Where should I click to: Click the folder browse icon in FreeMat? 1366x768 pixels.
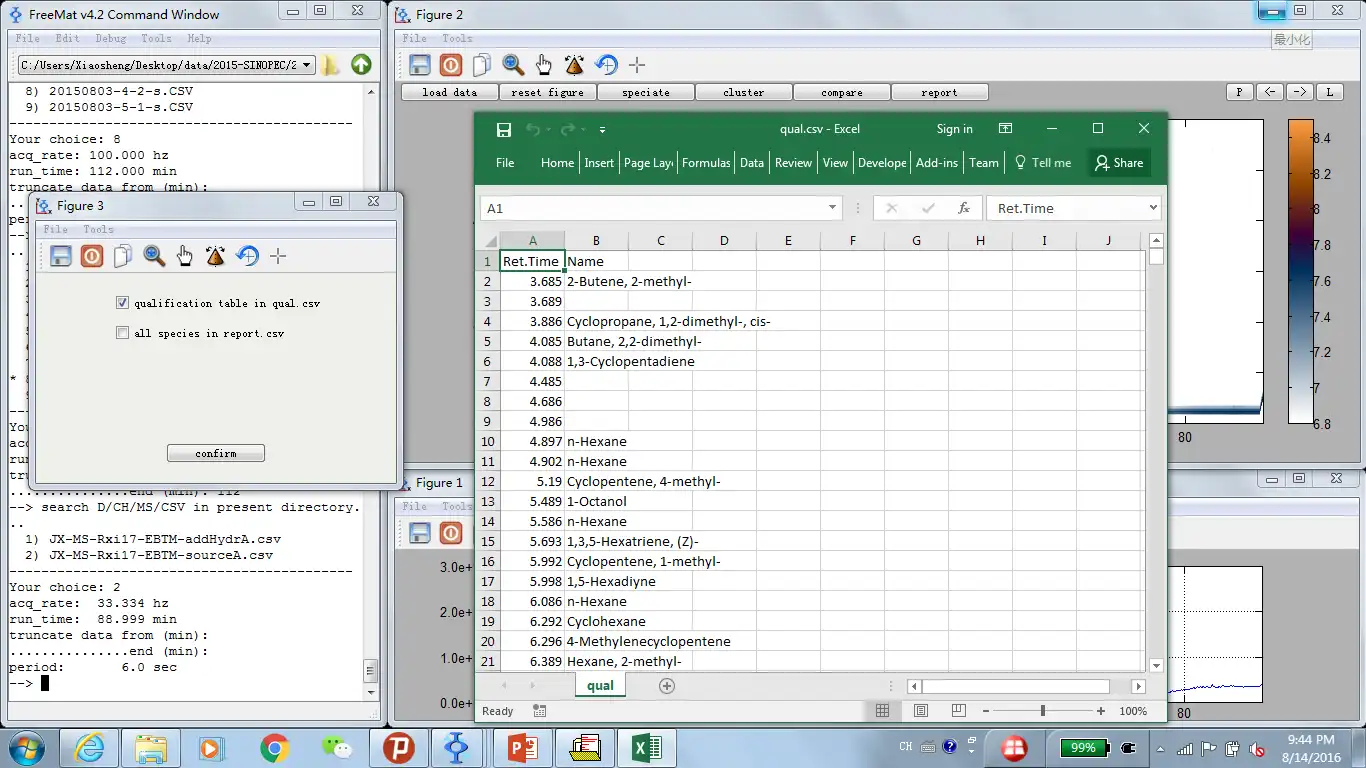coord(331,65)
